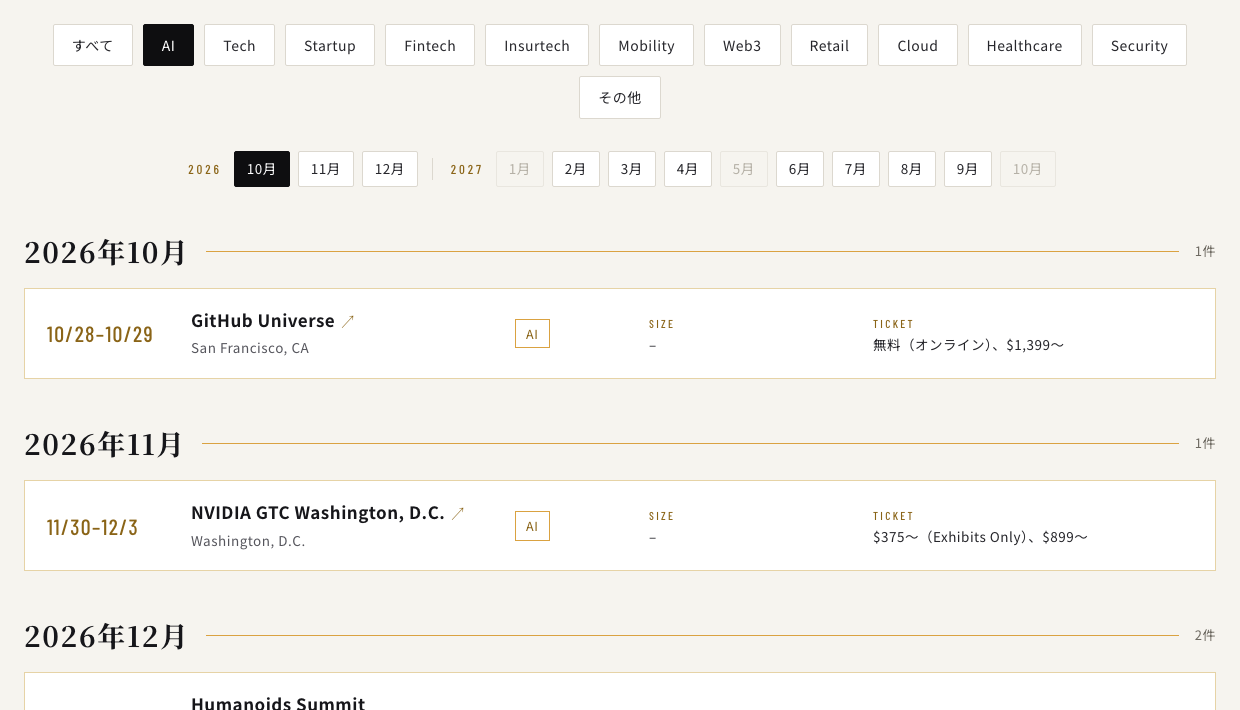Open NVIDIA GTC Washington external link arrow
The width and height of the screenshot is (1240, 710).
coord(458,513)
